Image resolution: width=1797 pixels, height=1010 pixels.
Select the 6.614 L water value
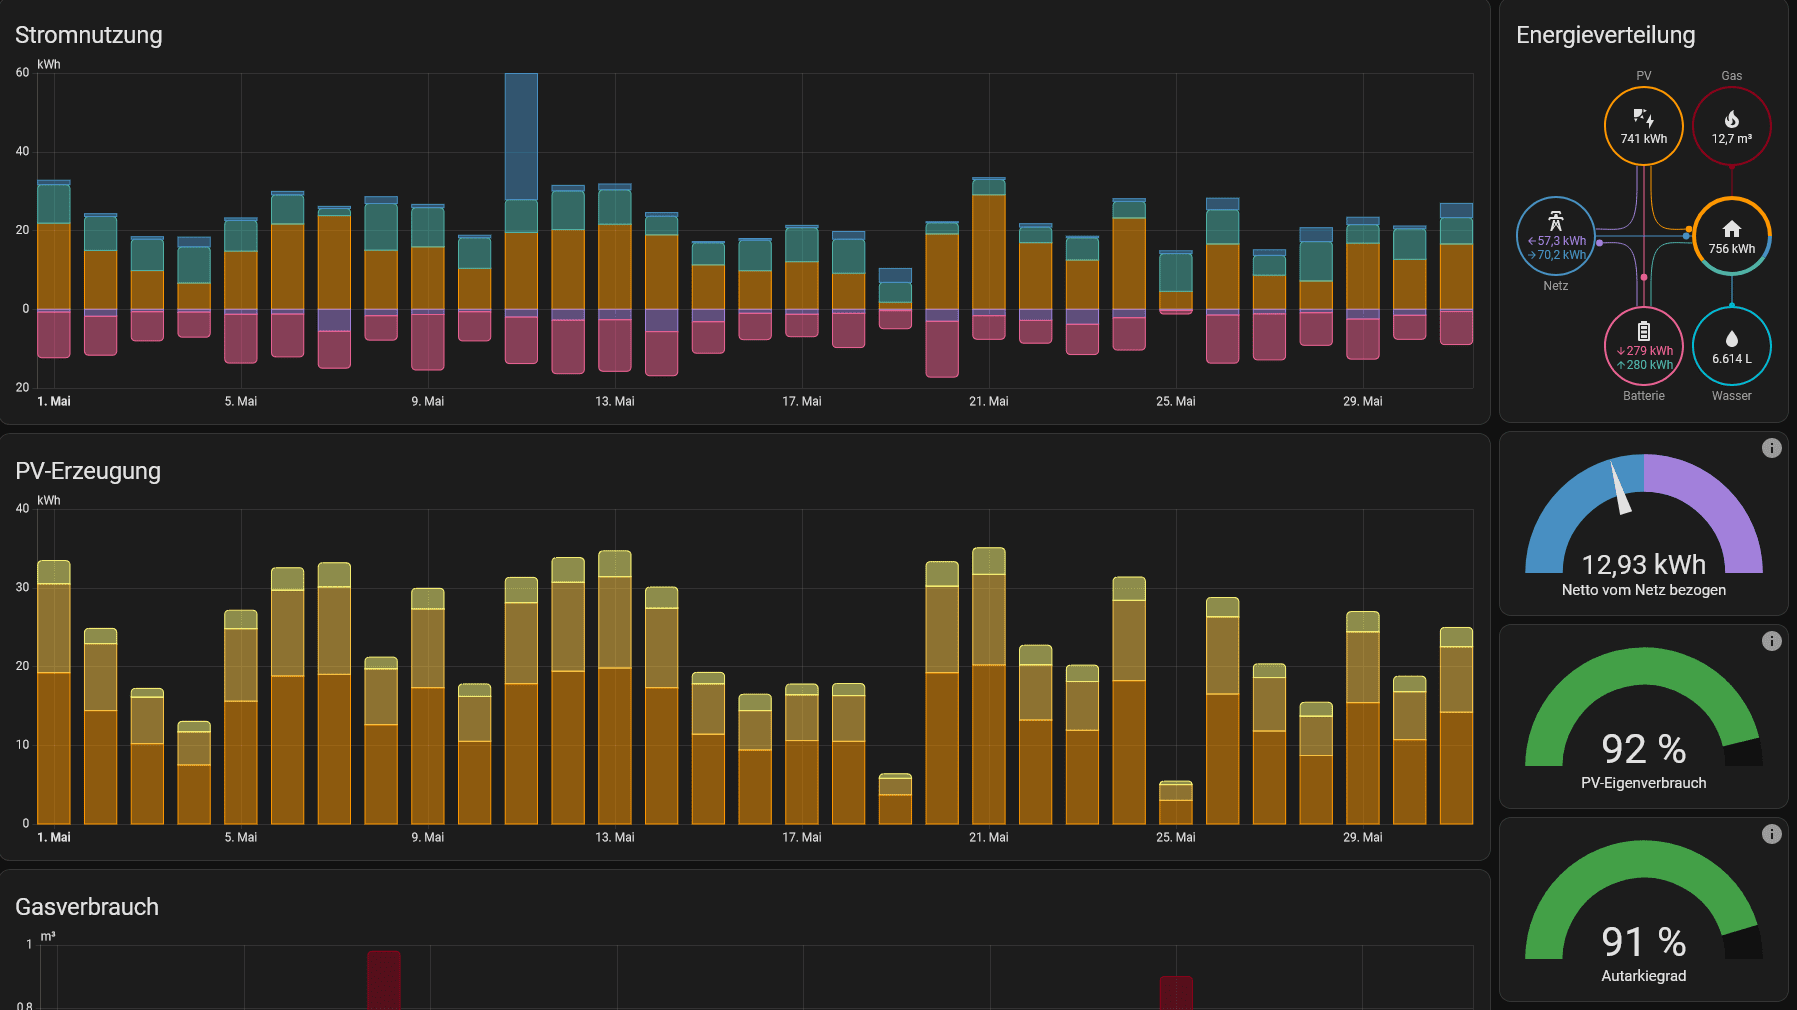[1732, 359]
